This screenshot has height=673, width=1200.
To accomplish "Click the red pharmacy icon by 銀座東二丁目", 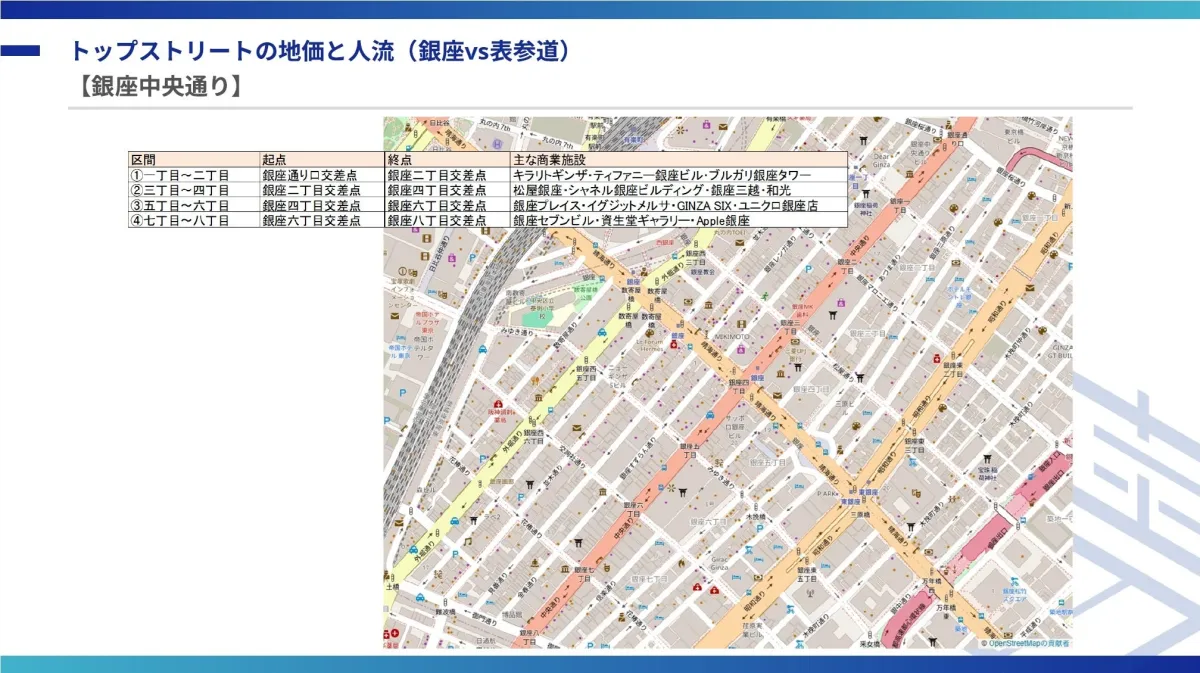I will click(x=936, y=359).
